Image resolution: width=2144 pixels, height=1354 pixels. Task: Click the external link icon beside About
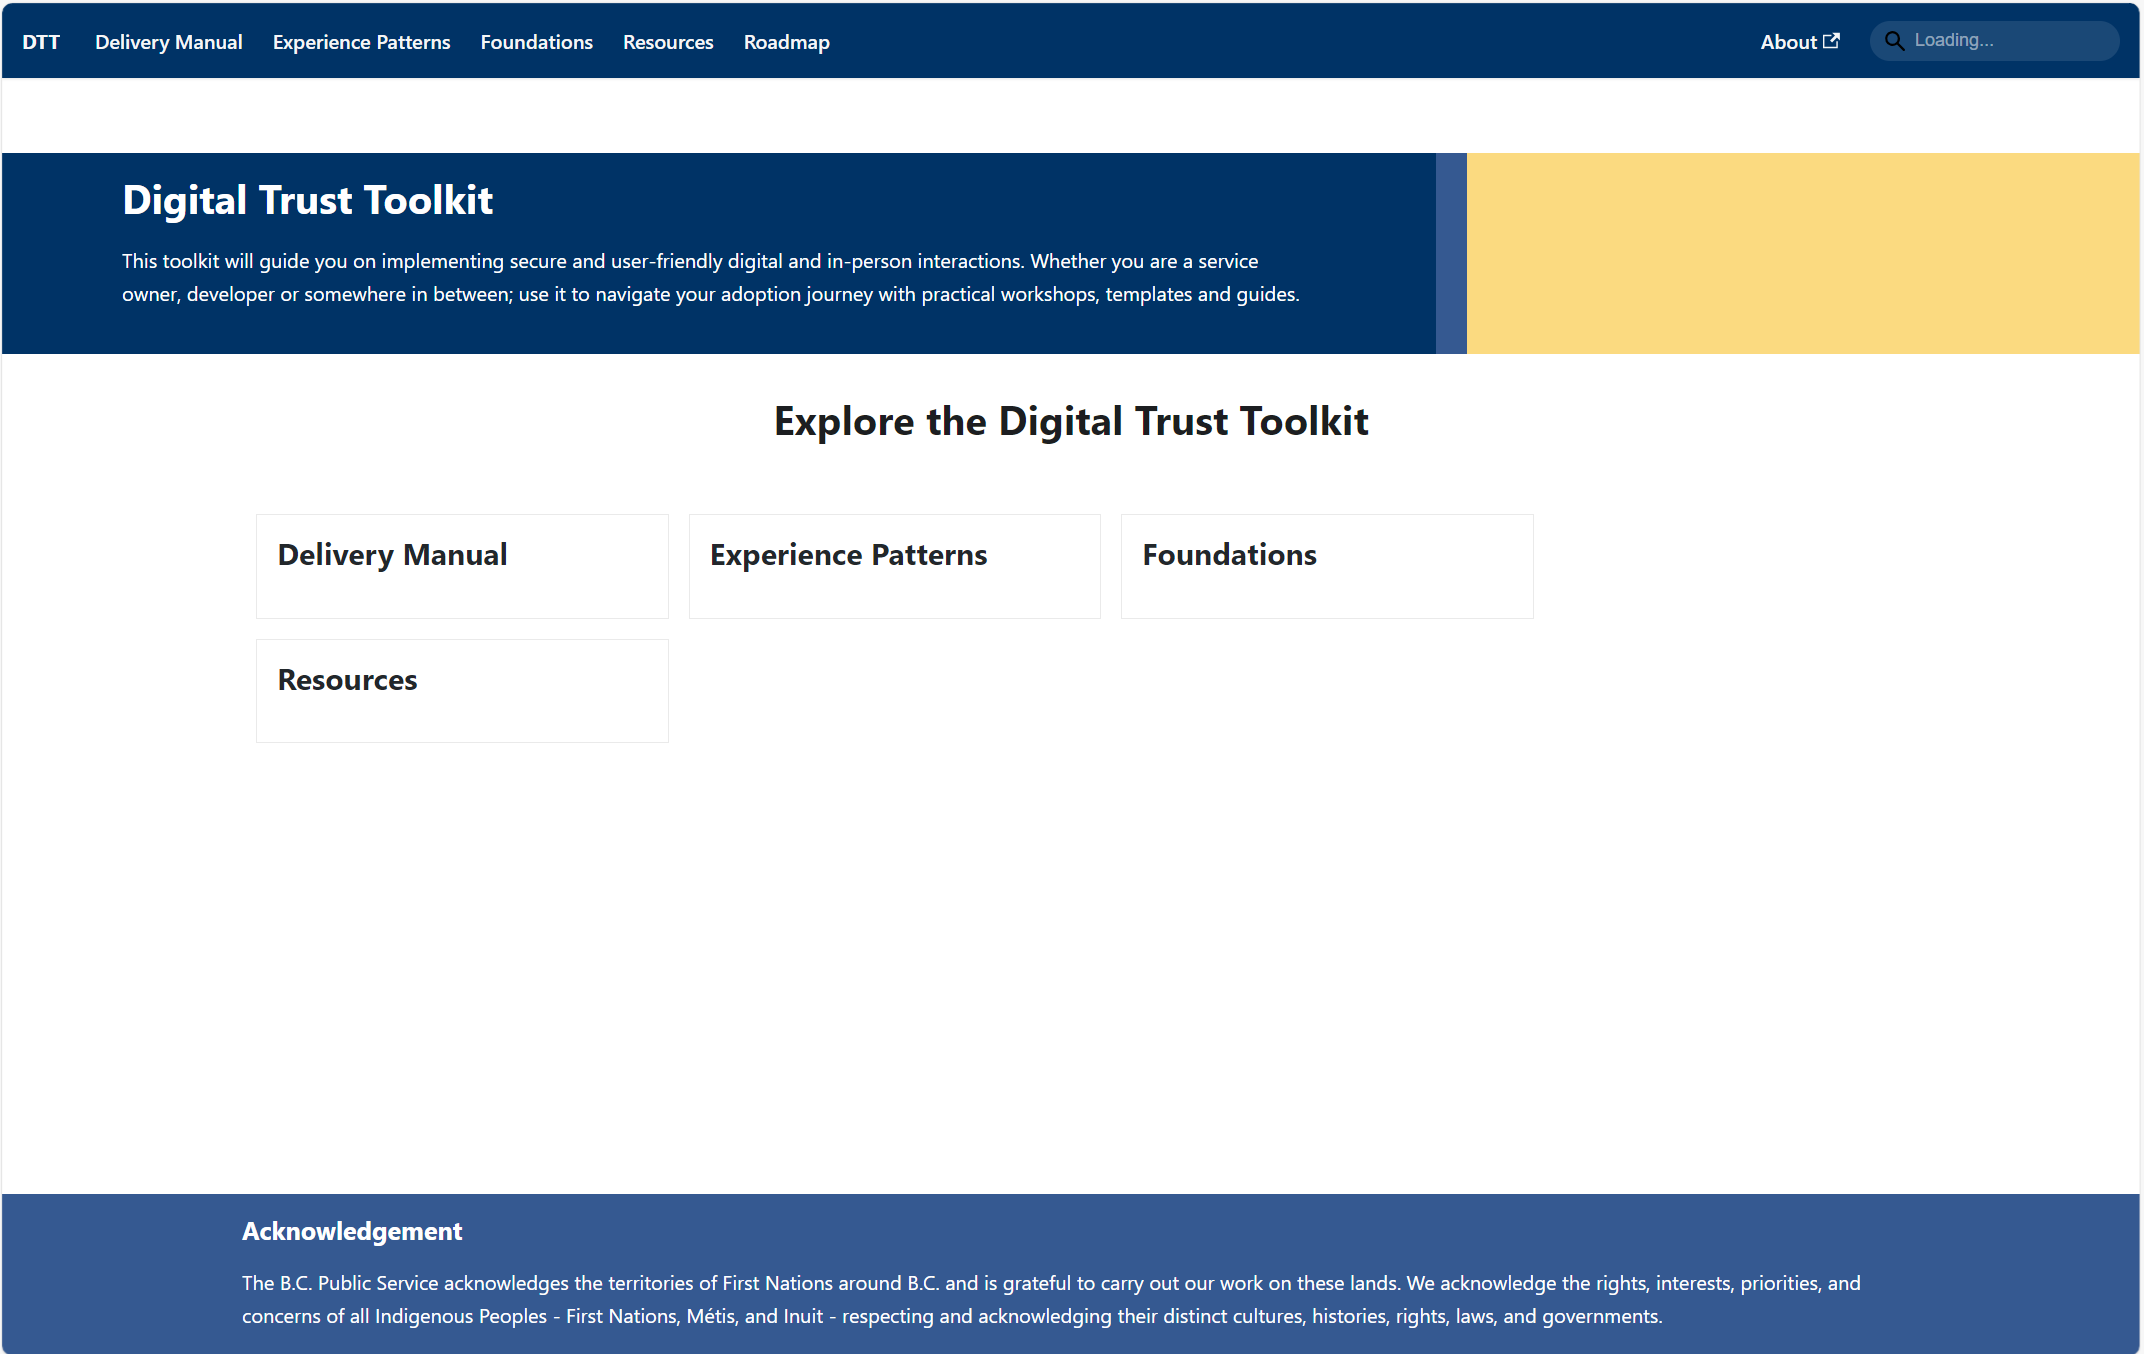pyautogui.click(x=1831, y=41)
